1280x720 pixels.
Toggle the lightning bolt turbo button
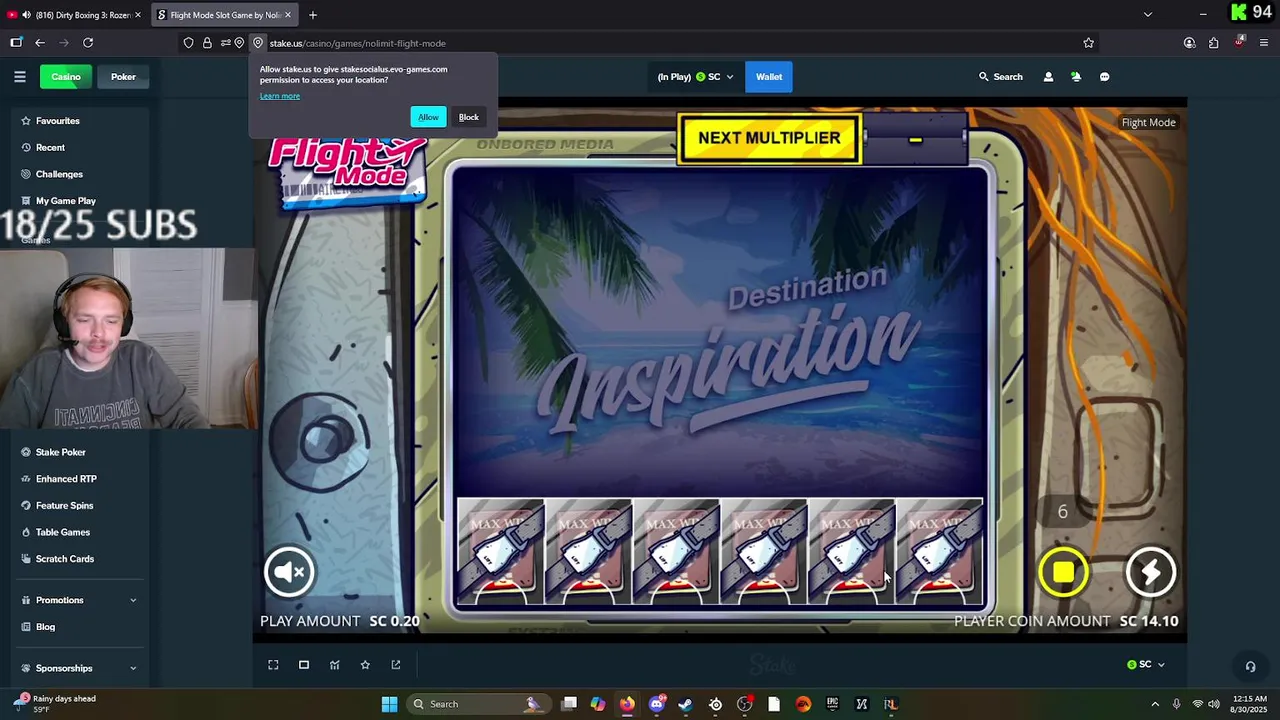tap(1150, 571)
